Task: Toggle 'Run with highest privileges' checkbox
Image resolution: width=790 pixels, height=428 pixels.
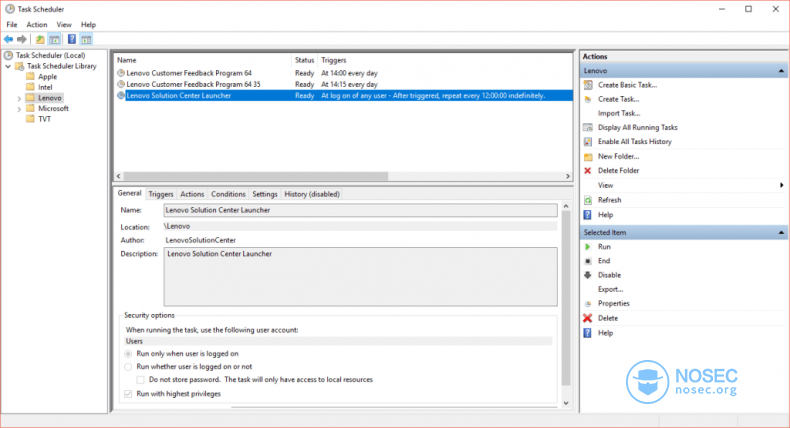Action: [x=128, y=394]
